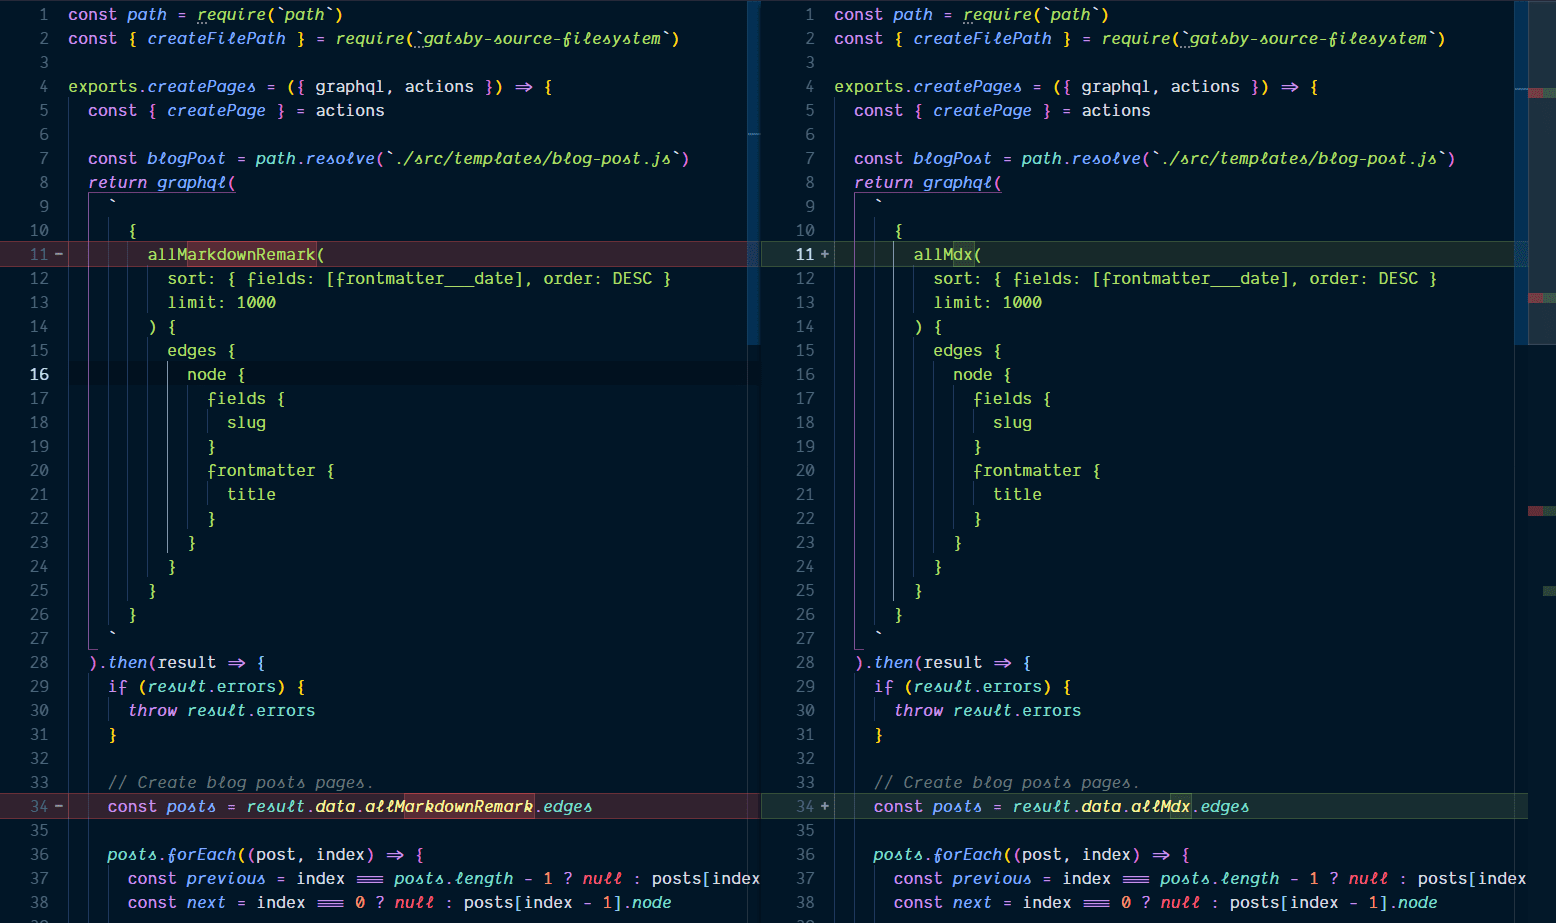Image resolution: width=1556 pixels, height=923 pixels.
Task: Click 'throw' keyword in left pane
Action: (x=152, y=710)
